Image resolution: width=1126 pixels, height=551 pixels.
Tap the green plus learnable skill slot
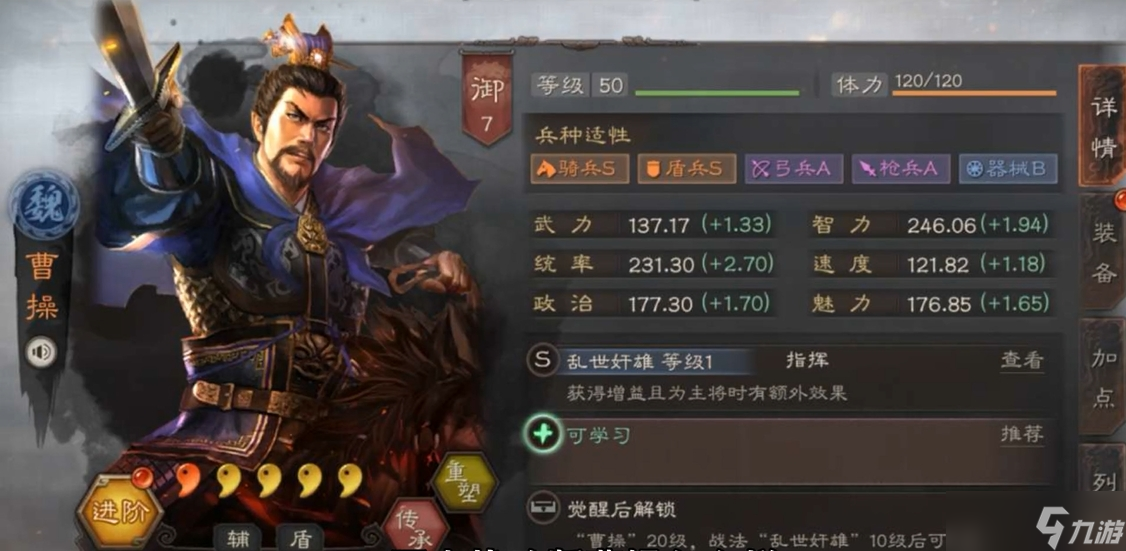click(x=543, y=434)
